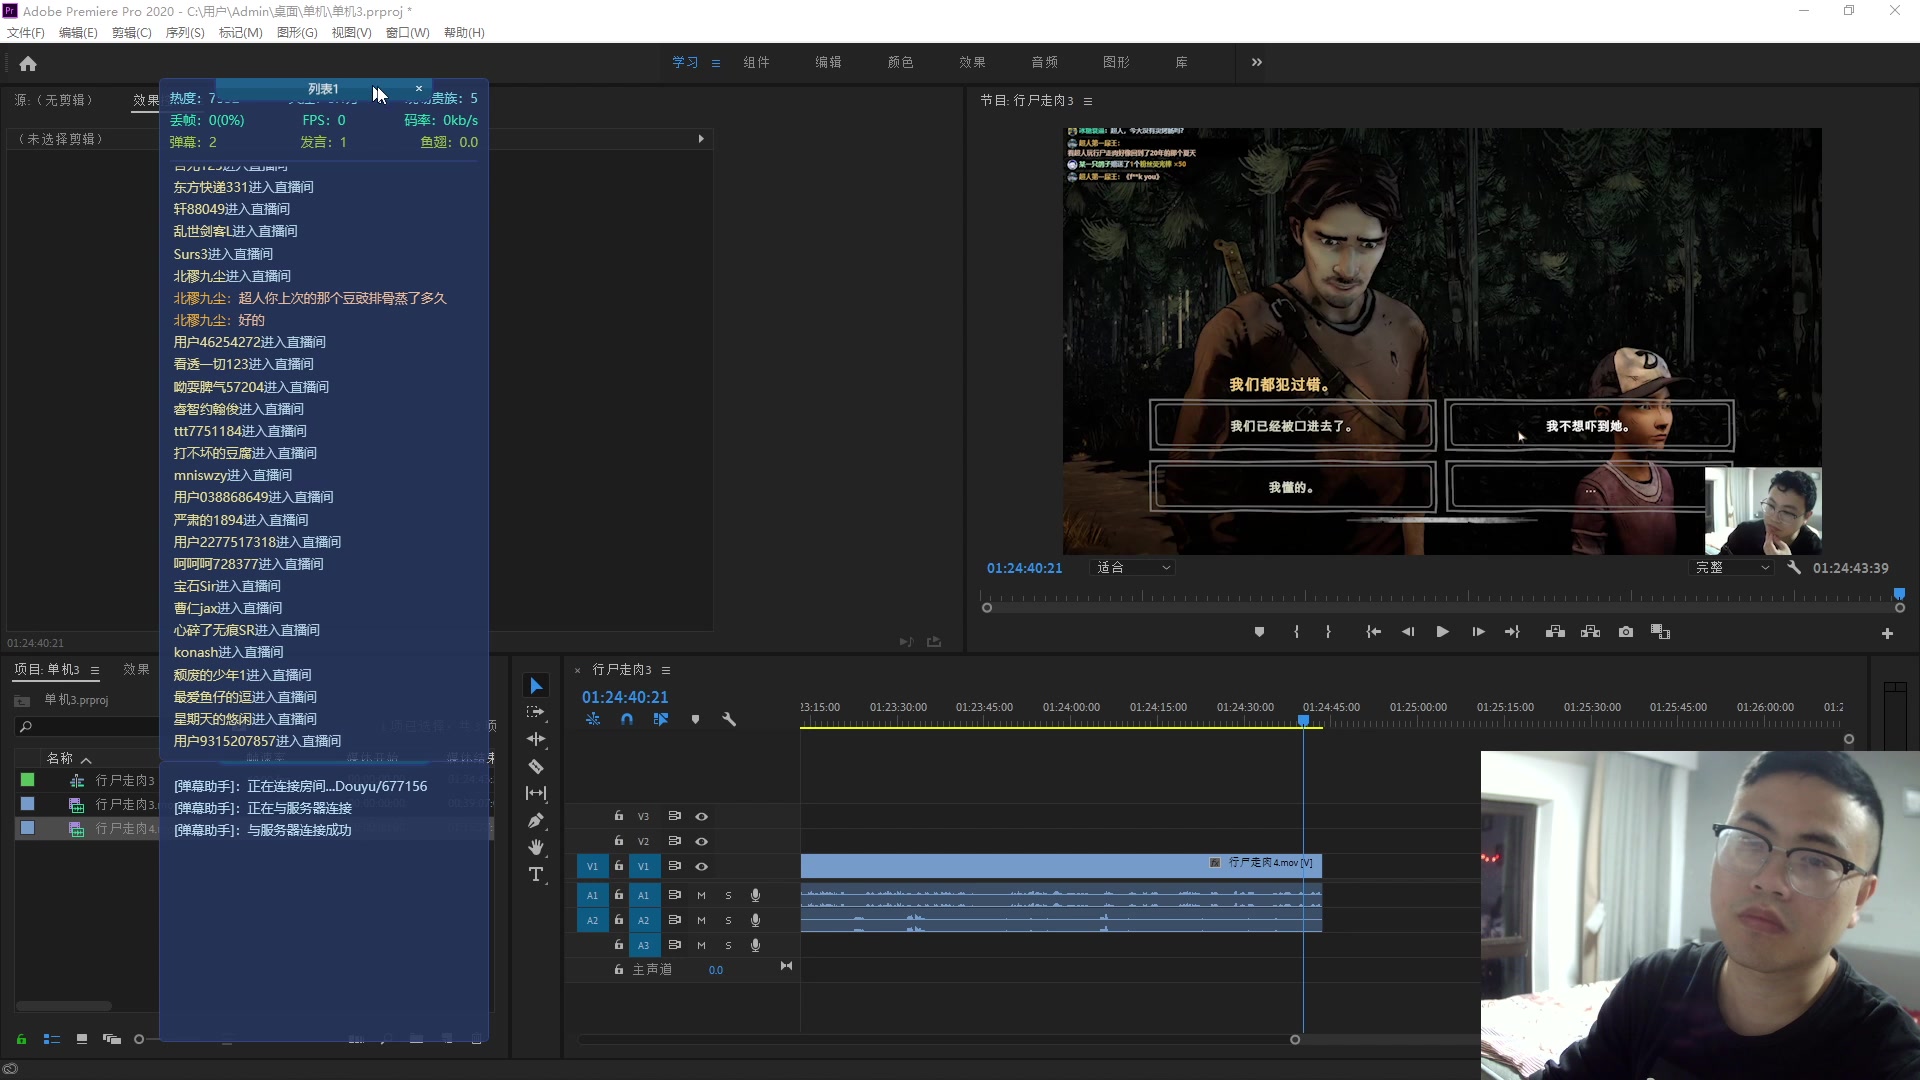
Task: Close the 列表1 danmaku window
Action: point(419,88)
